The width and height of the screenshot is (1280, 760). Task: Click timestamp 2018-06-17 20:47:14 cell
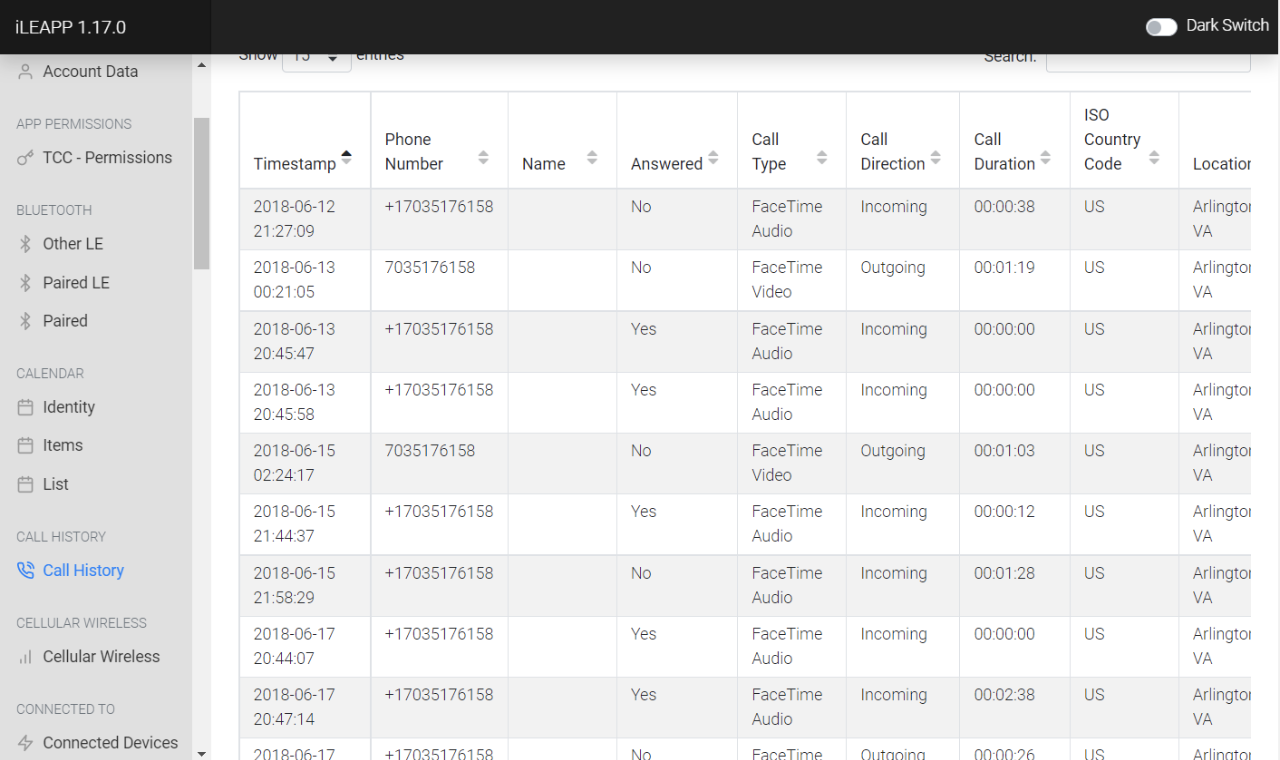coord(305,707)
